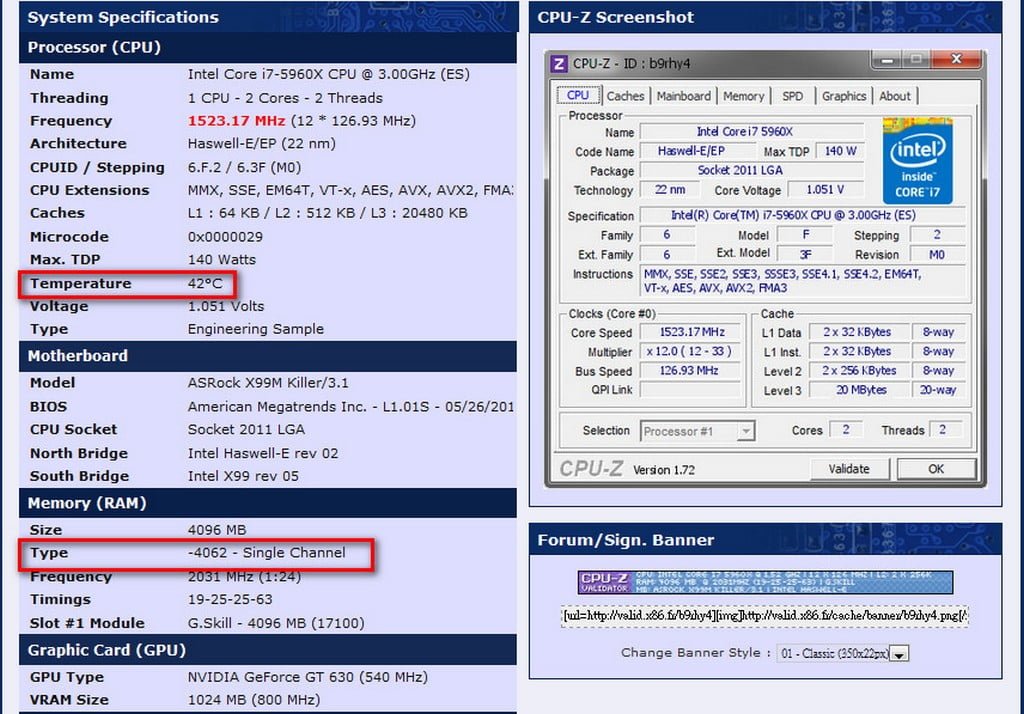
Task: Maximize the CPU-Z window
Action: click(x=915, y=61)
